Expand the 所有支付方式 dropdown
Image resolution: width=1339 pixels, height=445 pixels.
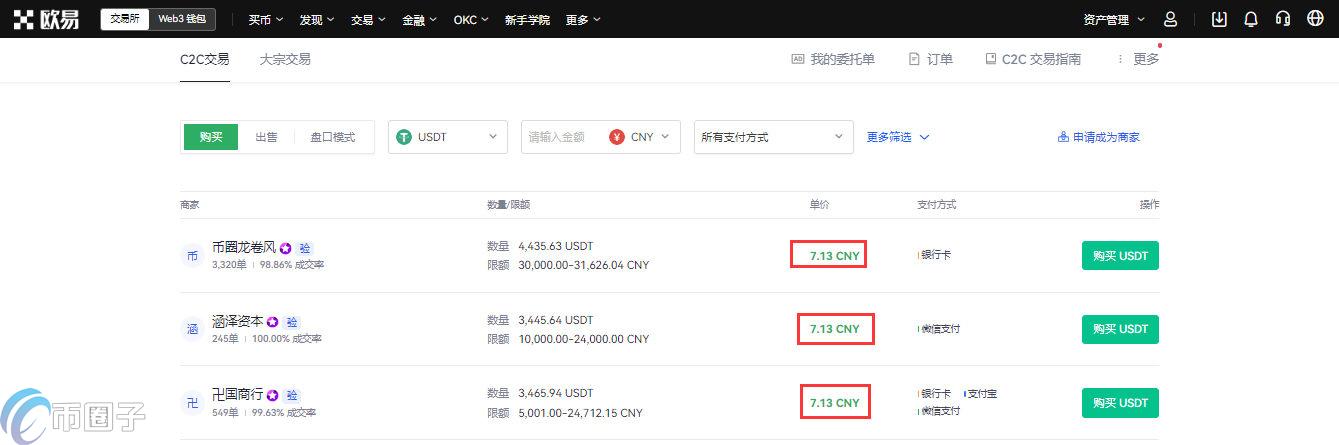click(773, 137)
